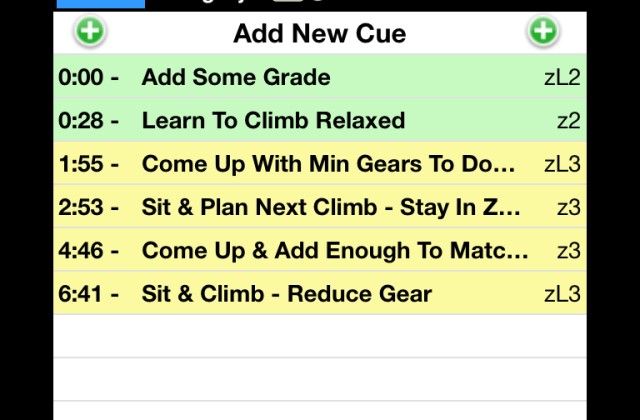The width and height of the screenshot is (640, 420).
Task: Click the z3 label on the 2:53 cue
Action: point(569,208)
